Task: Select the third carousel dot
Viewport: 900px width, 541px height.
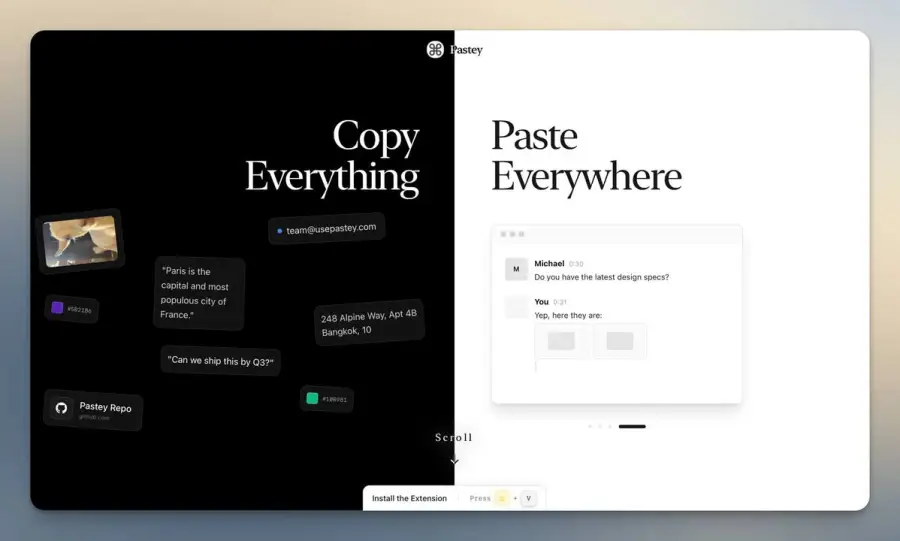Action: (610, 426)
